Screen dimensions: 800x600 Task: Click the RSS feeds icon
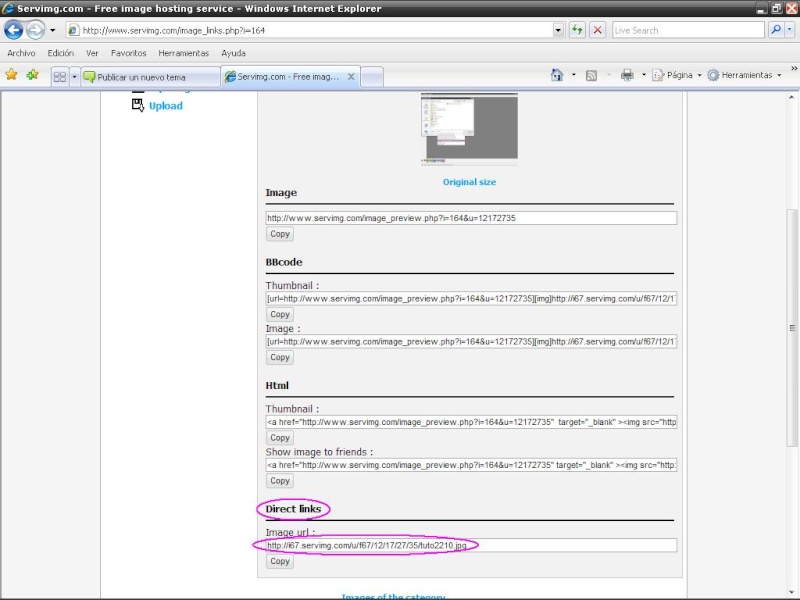pos(591,76)
